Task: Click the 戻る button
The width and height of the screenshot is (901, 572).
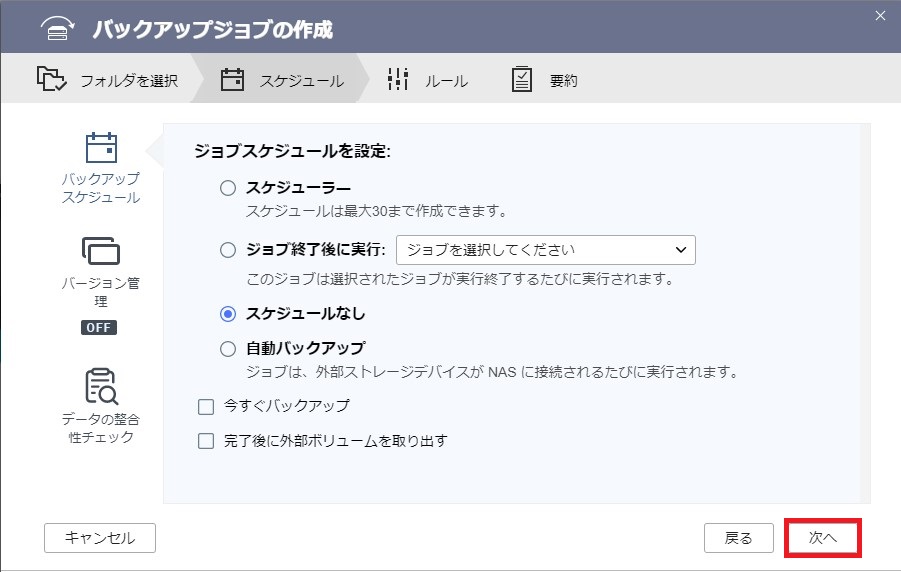Action: [x=738, y=538]
